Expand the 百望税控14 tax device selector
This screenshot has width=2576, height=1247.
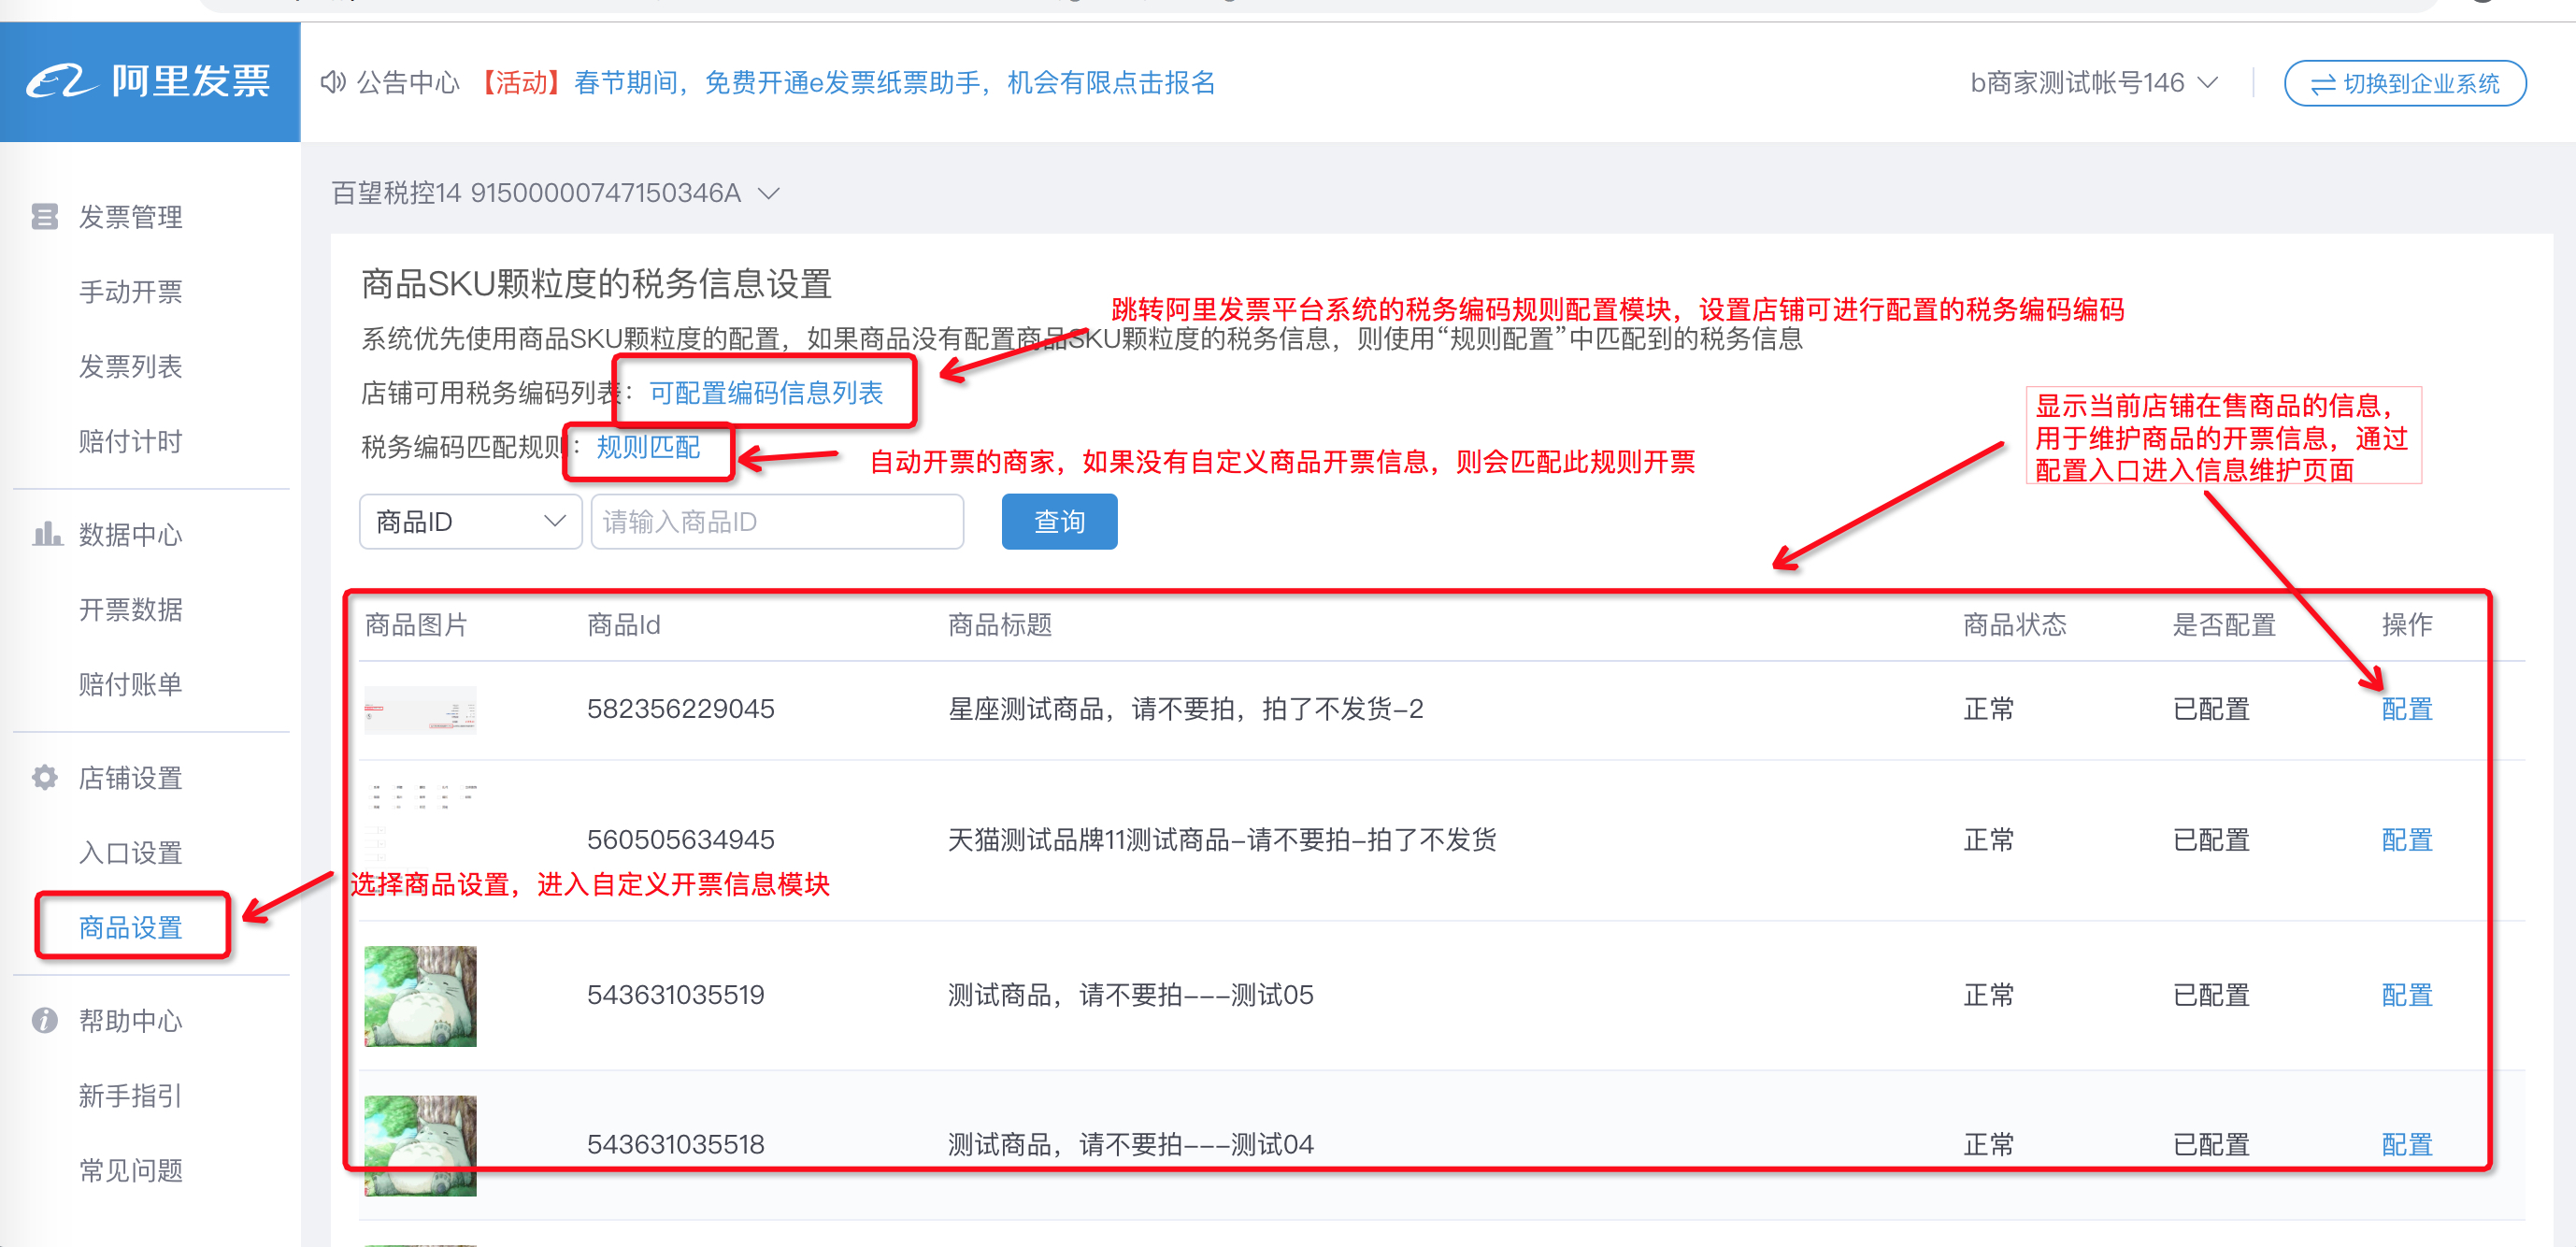coord(768,193)
